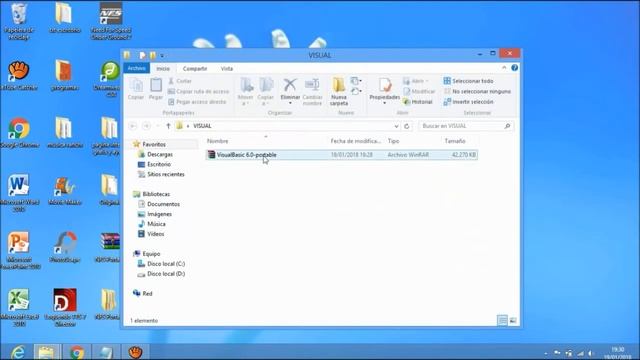This screenshot has width=640, height=360.
Task: Switch to the Vista ribbon tab
Action: click(x=227, y=69)
